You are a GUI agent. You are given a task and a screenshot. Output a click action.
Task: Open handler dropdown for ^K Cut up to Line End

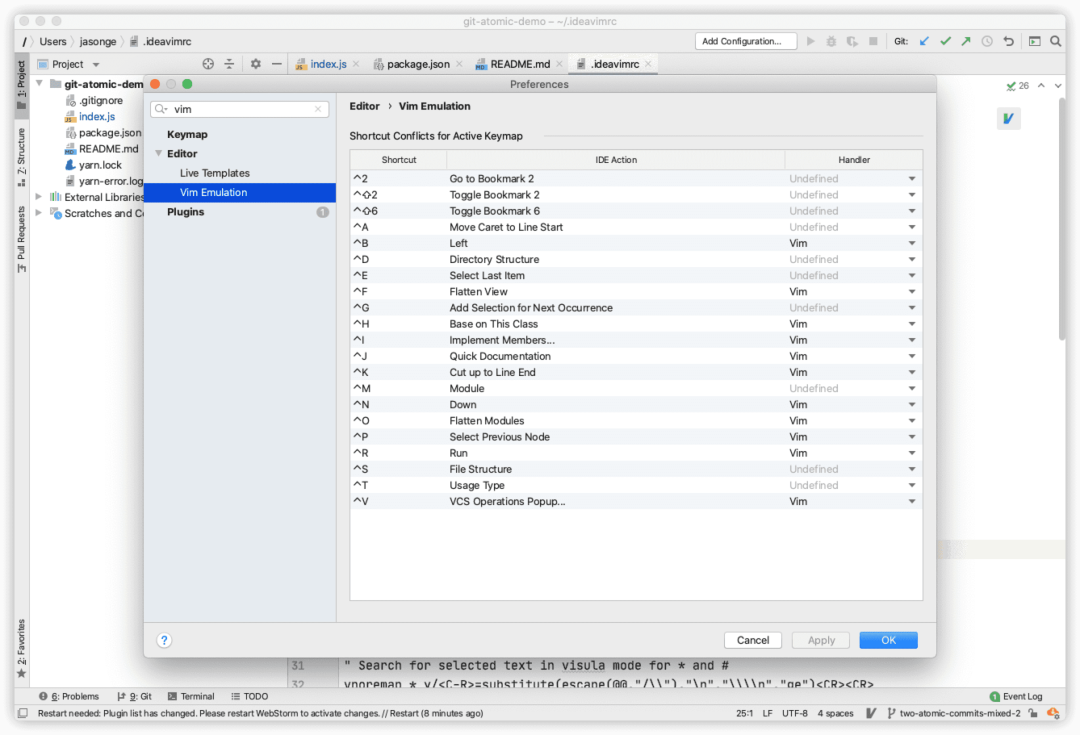point(911,373)
